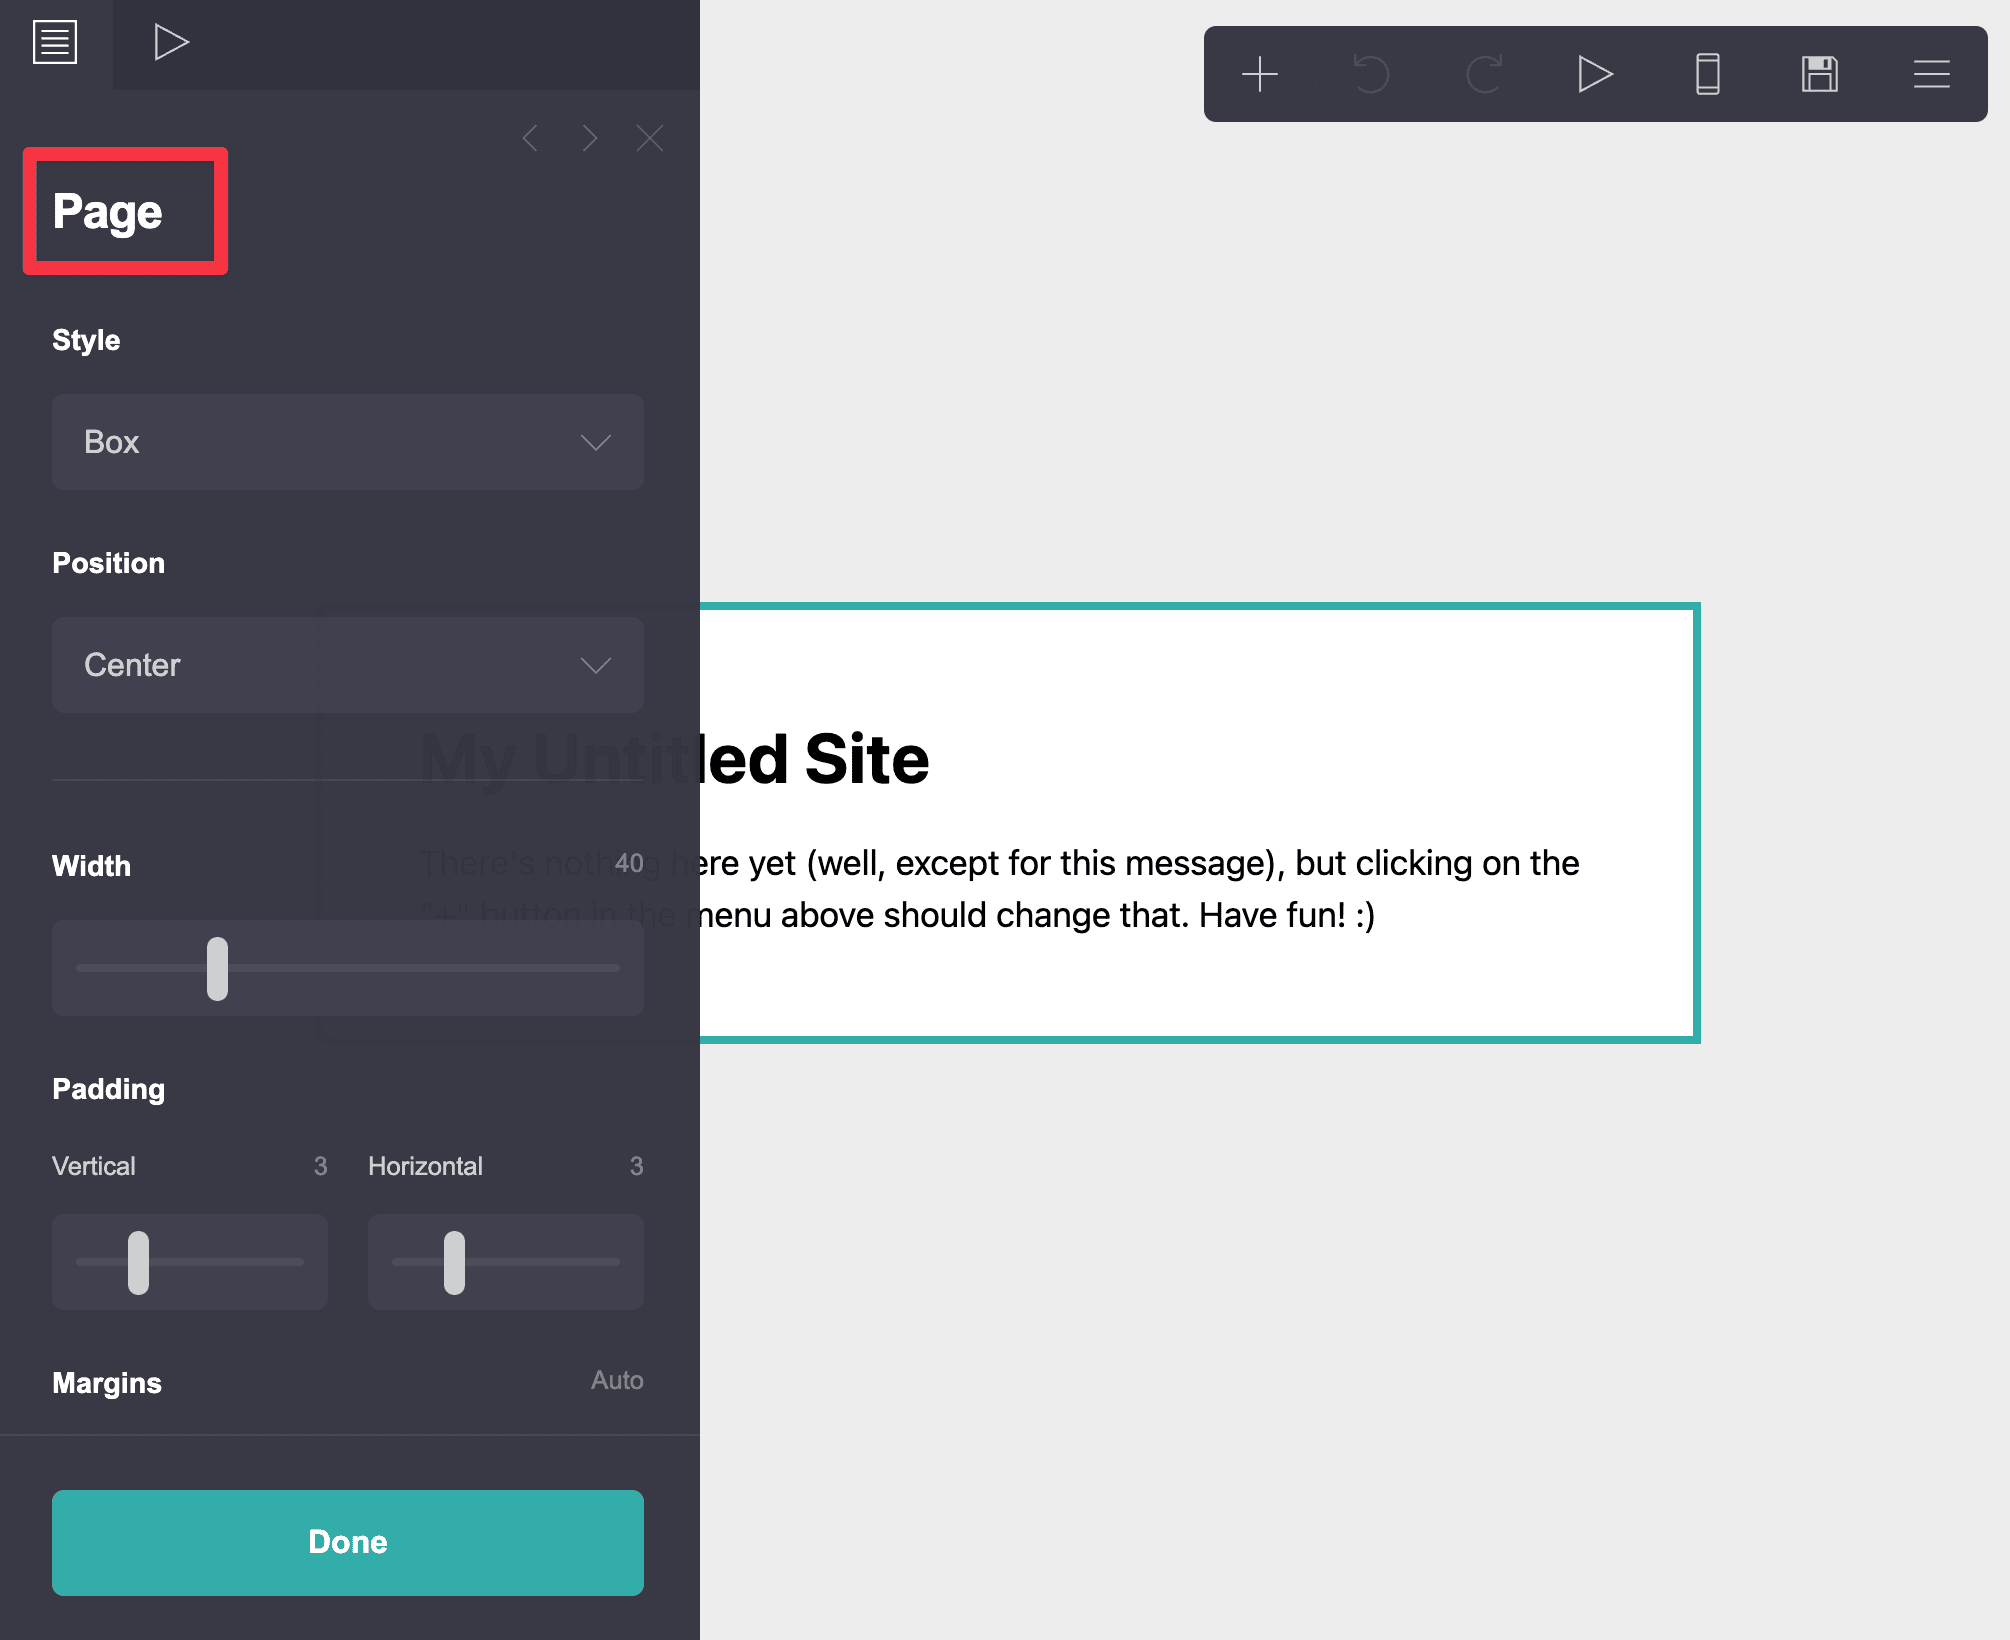Click navigate back arrow icon

tap(531, 137)
